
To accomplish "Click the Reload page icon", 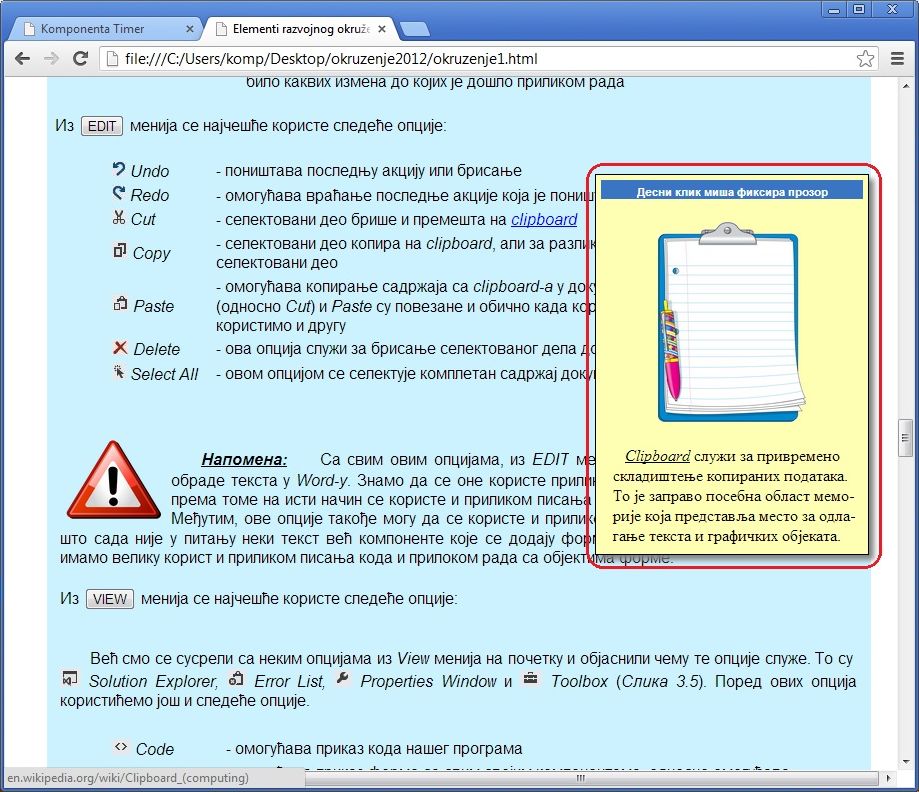I will click(81, 60).
